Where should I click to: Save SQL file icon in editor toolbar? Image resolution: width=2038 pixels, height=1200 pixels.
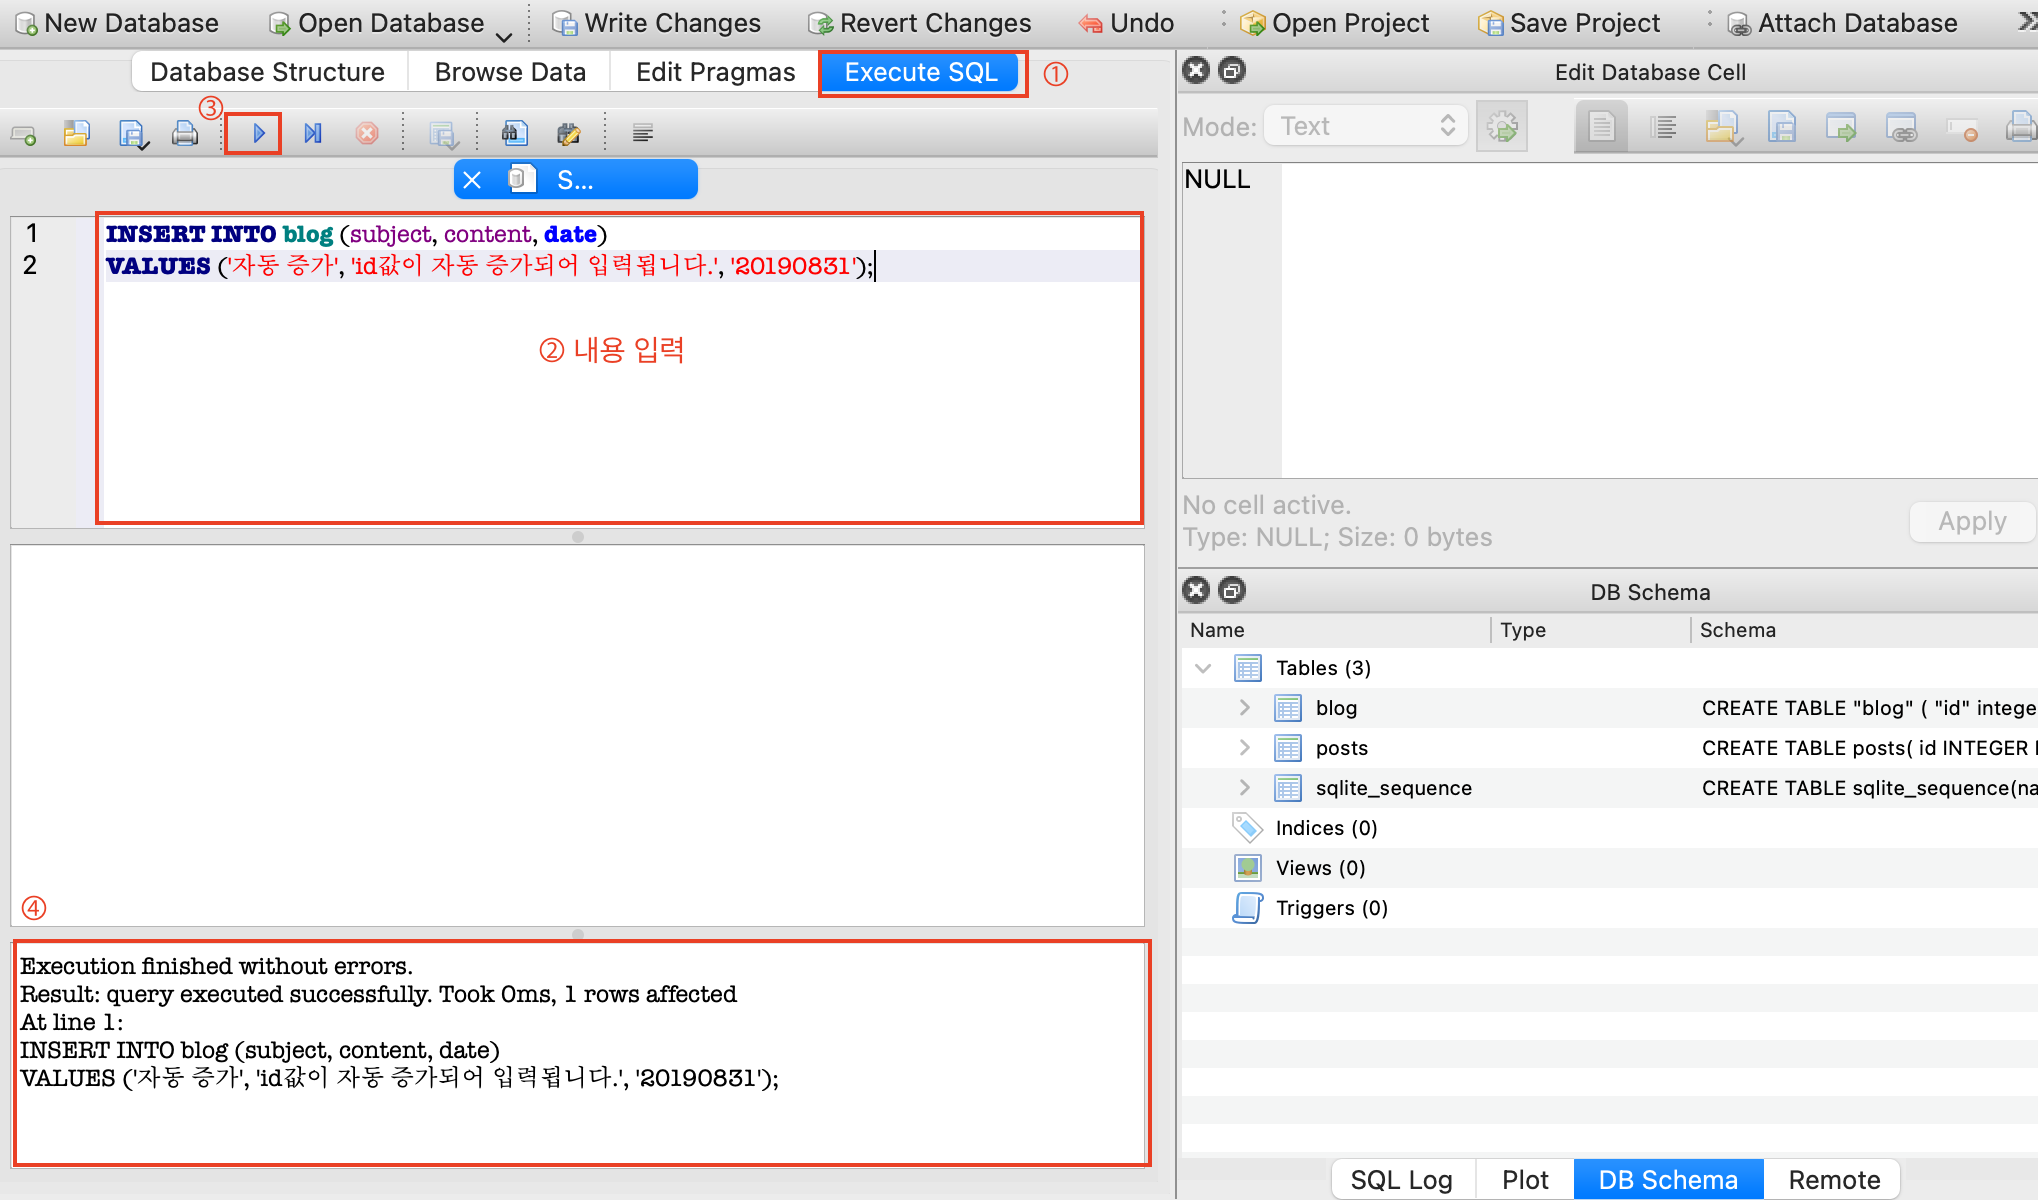coord(132,133)
